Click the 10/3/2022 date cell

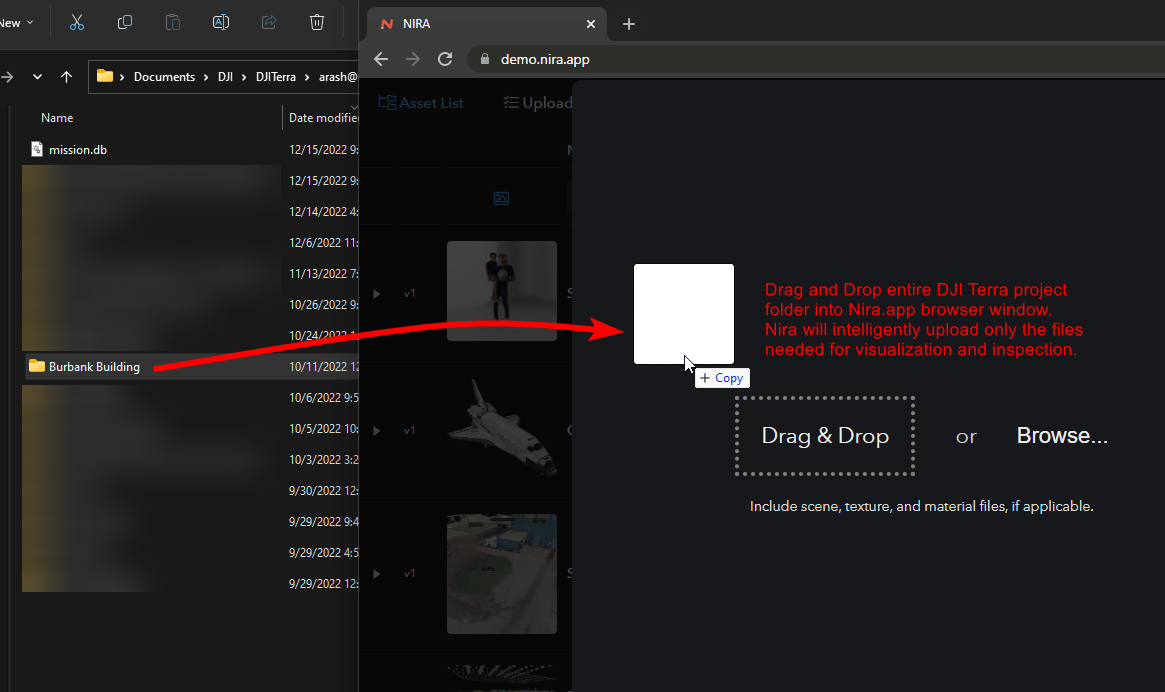(323, 459)
